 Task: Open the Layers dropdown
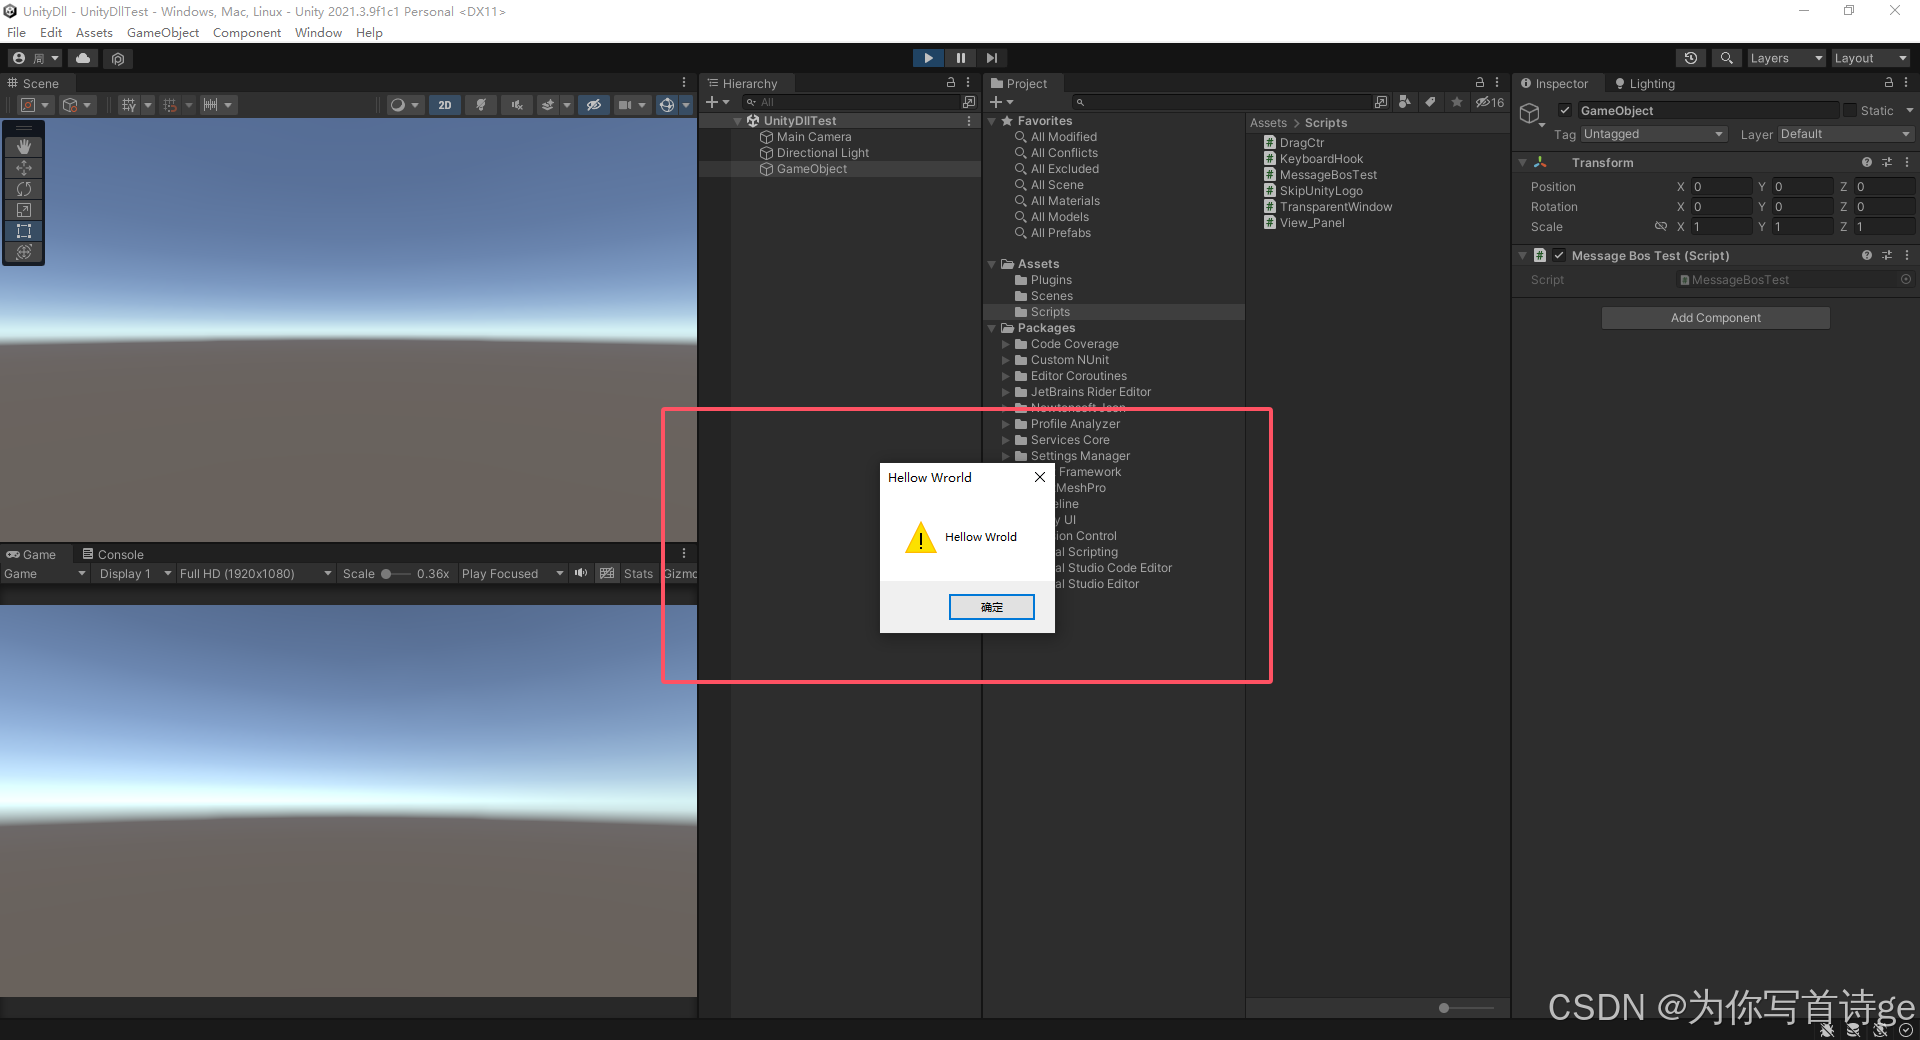[1786, 58]
